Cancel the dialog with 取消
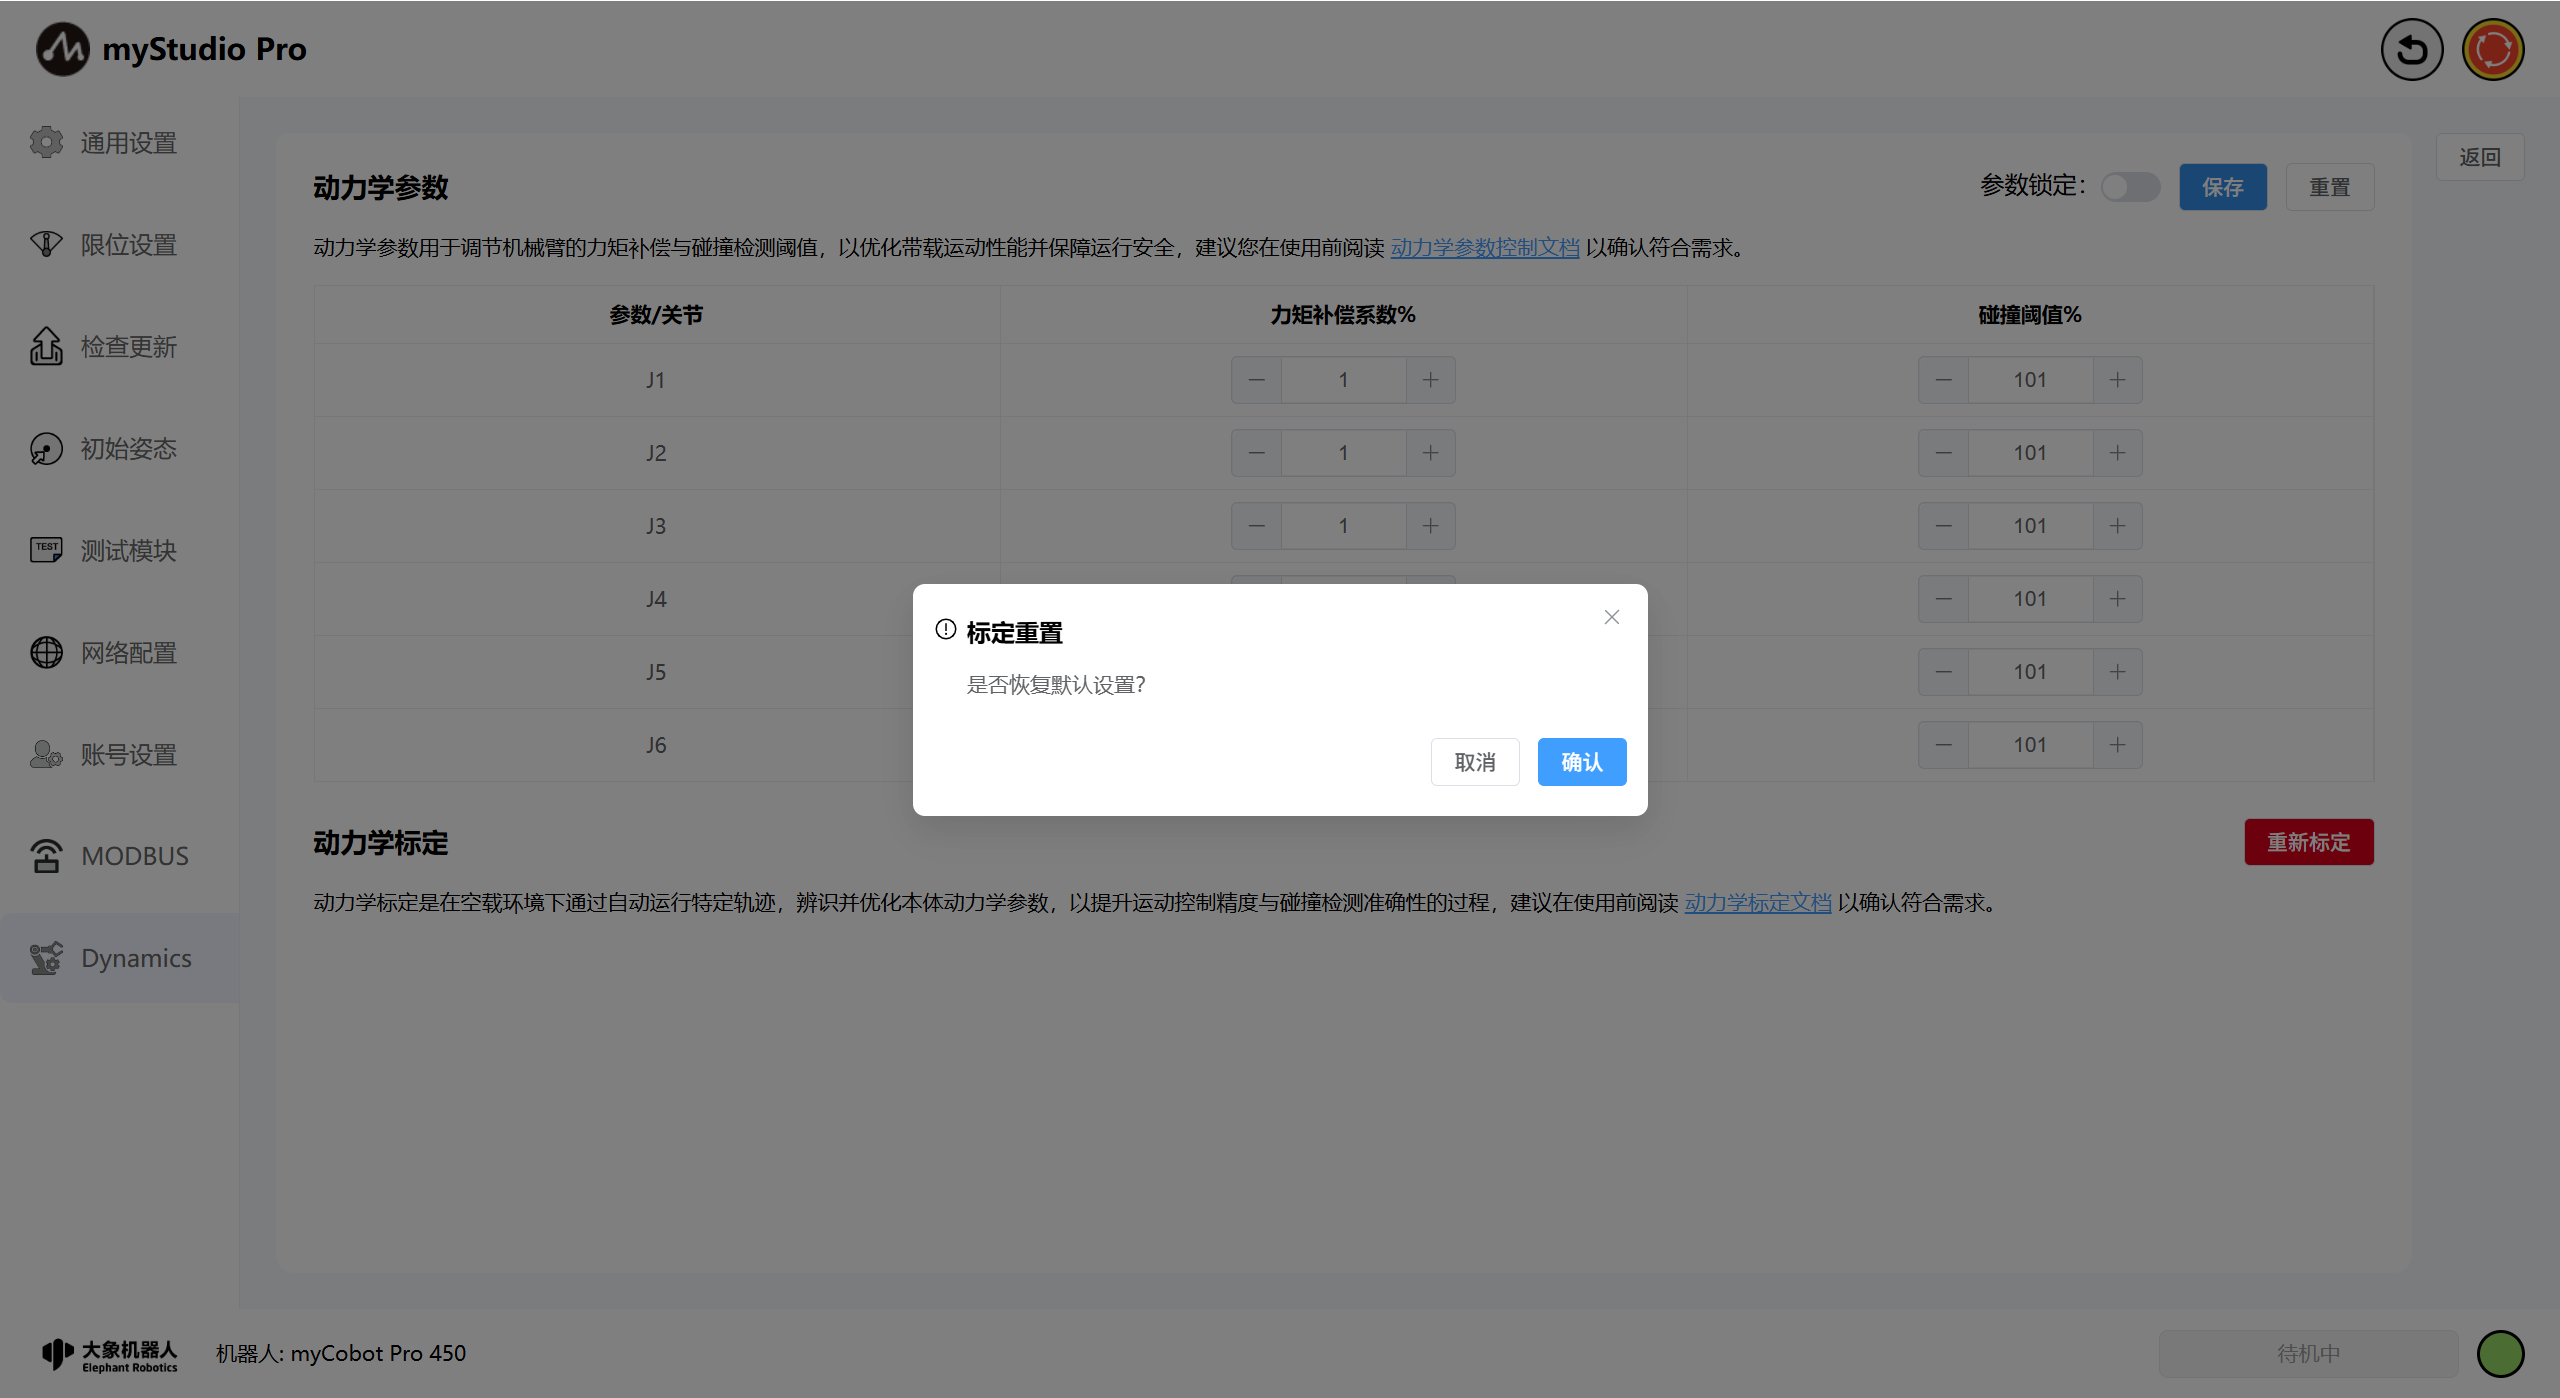This screenshot has width=2560, height=1398. (x=1474, y=762)
